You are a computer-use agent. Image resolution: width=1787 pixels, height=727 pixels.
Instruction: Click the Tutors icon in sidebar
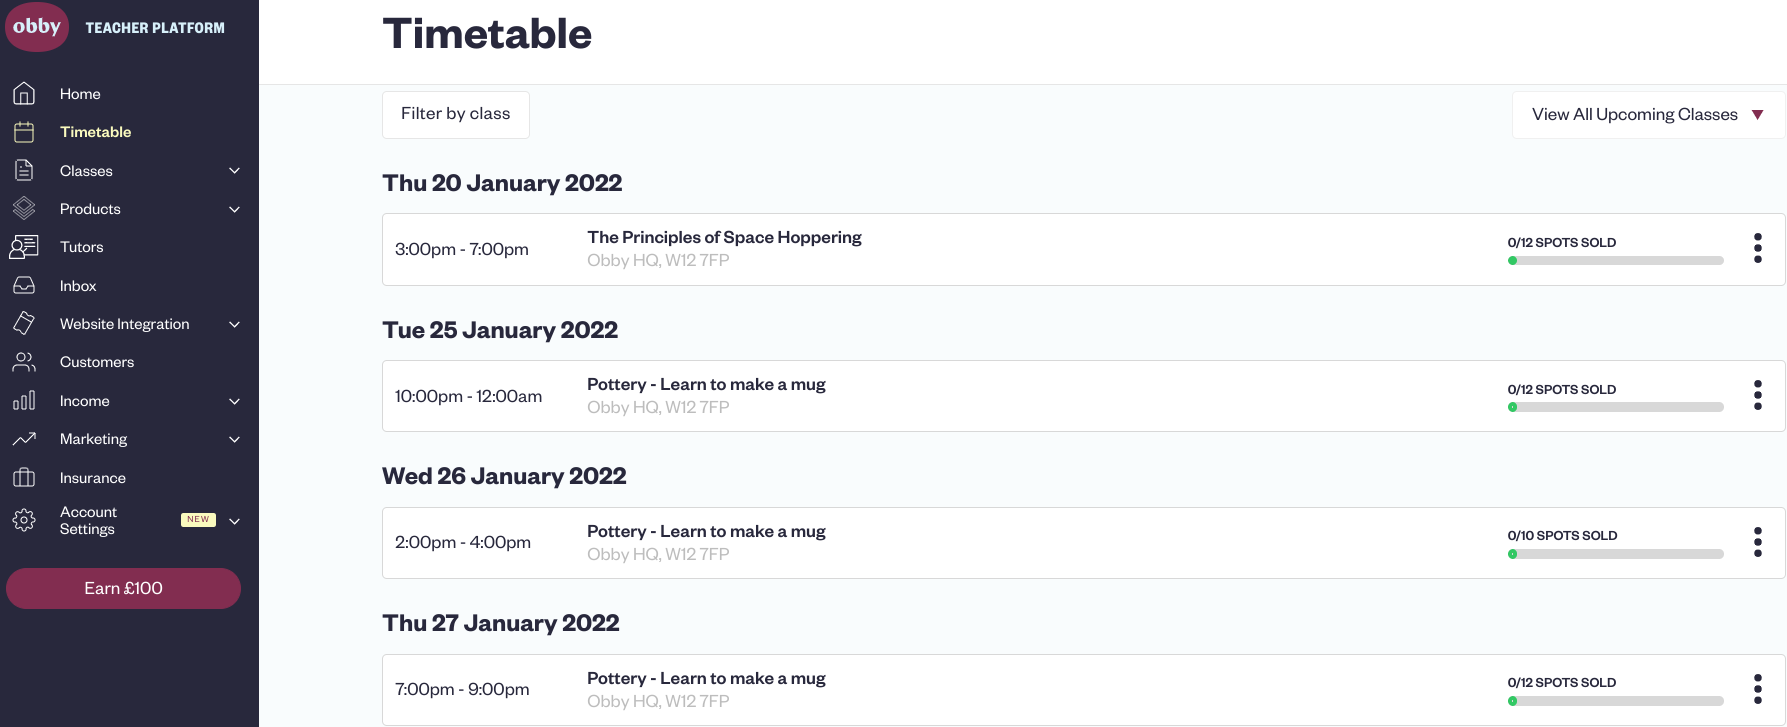point(24,247)
